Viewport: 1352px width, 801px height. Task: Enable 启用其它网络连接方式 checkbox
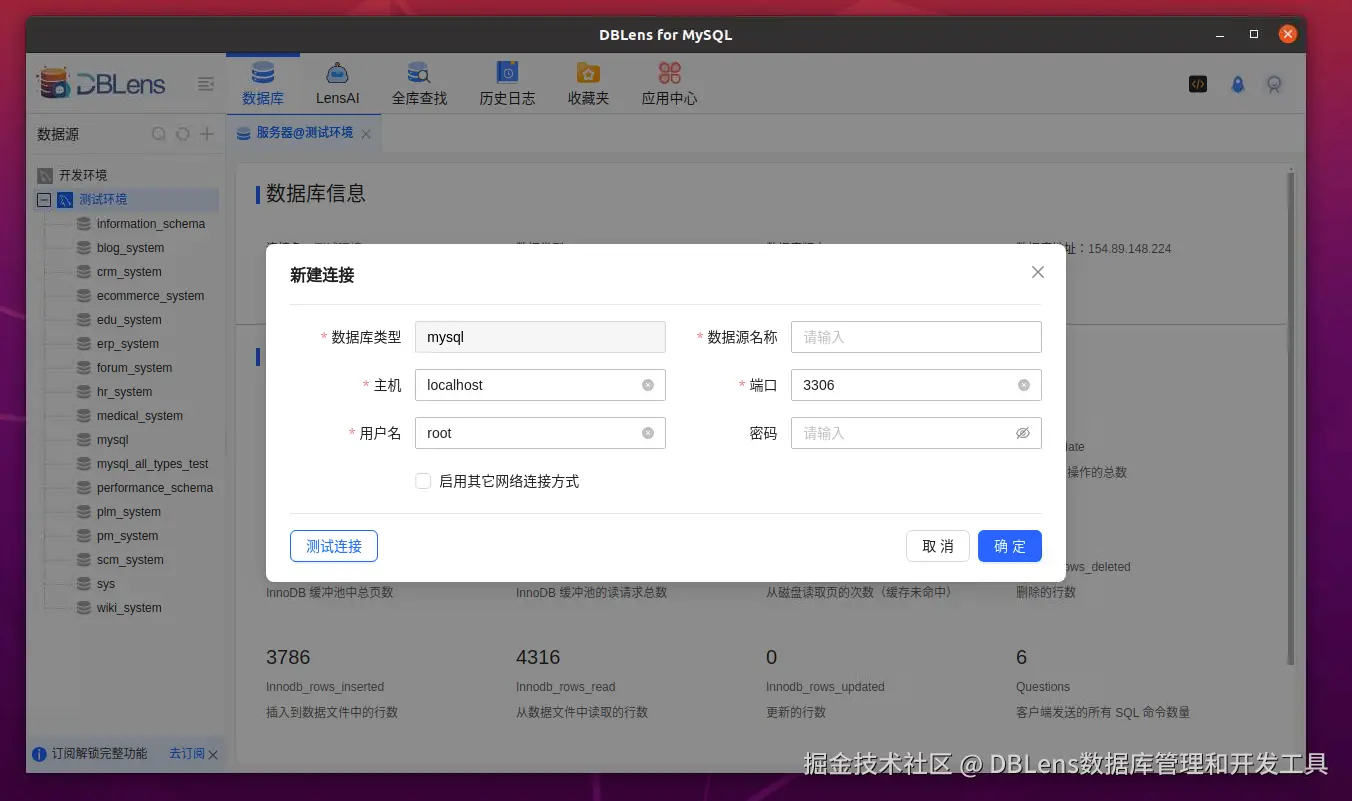(423, 480)
